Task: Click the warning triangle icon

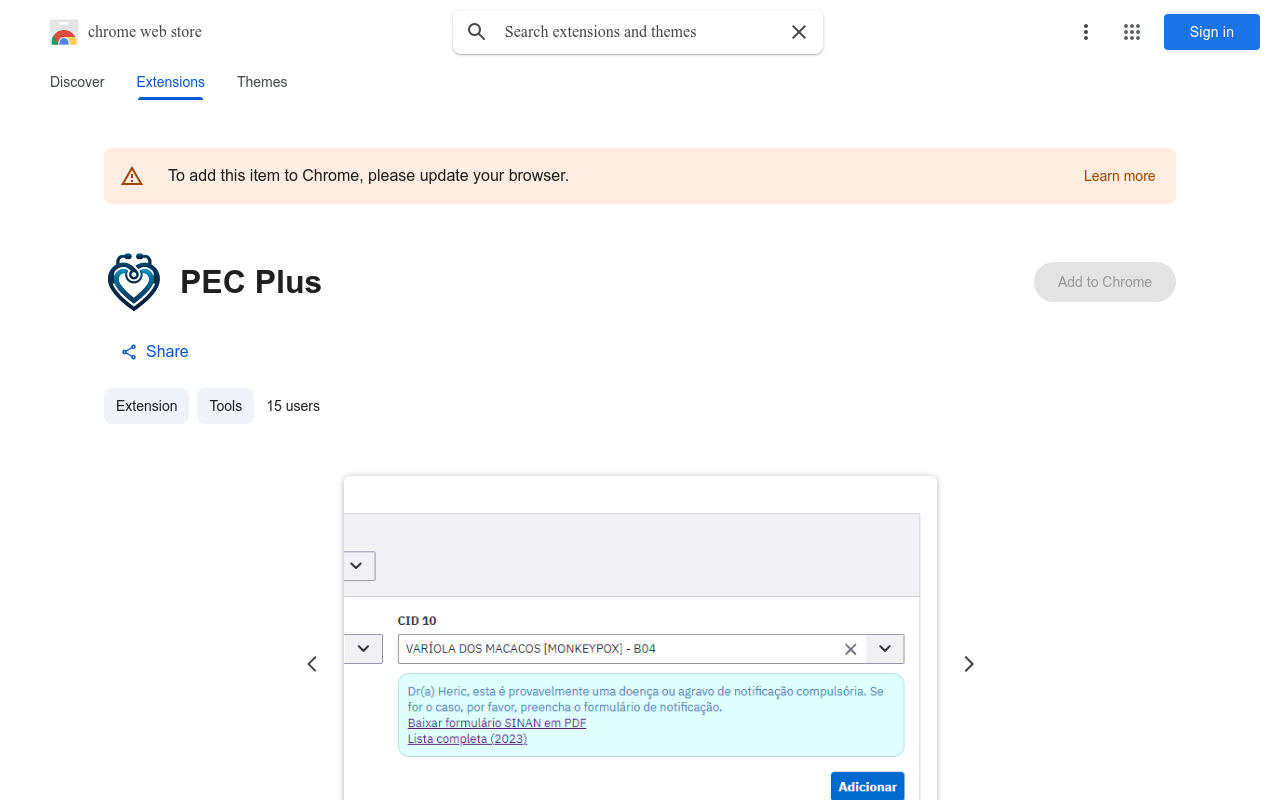Action: click(x=132, y=176)
